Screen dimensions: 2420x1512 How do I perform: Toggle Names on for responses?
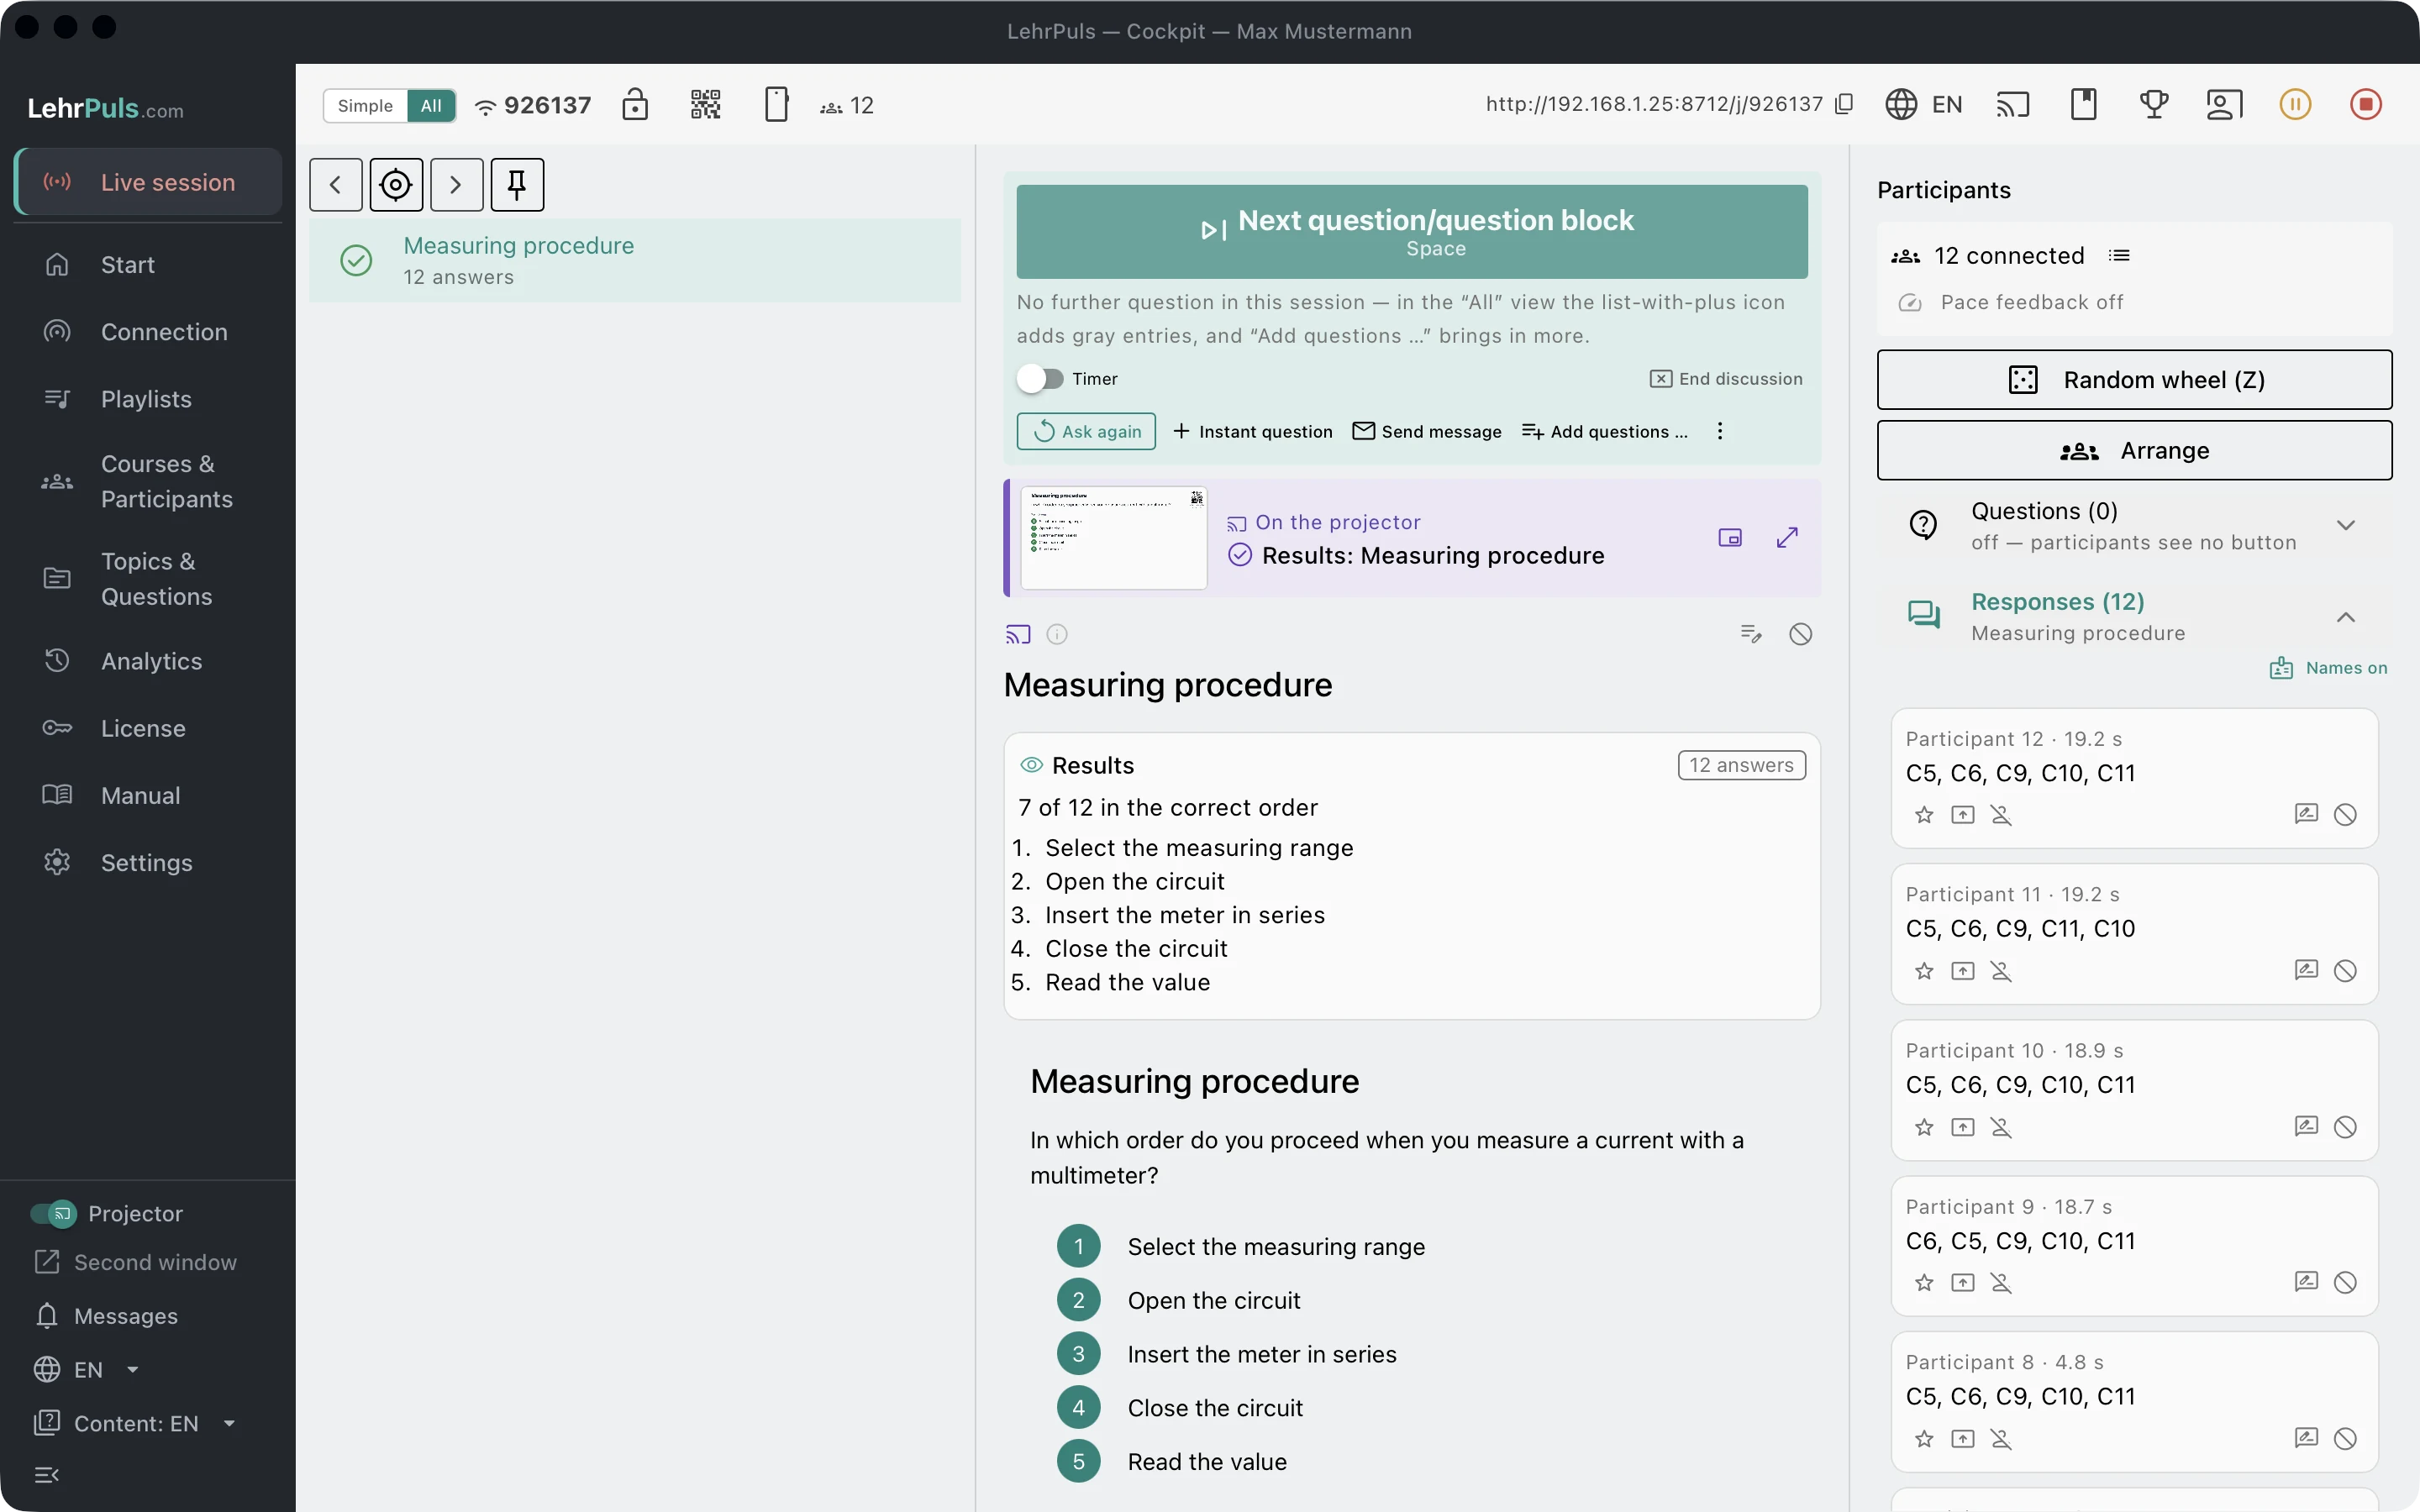point(2328,668)
